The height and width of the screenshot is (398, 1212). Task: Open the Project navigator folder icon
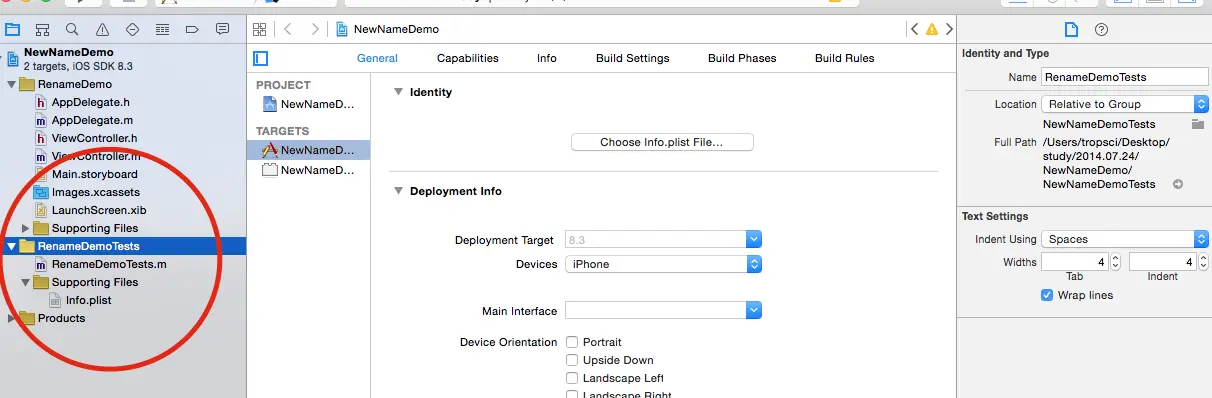tap(13, 29)
